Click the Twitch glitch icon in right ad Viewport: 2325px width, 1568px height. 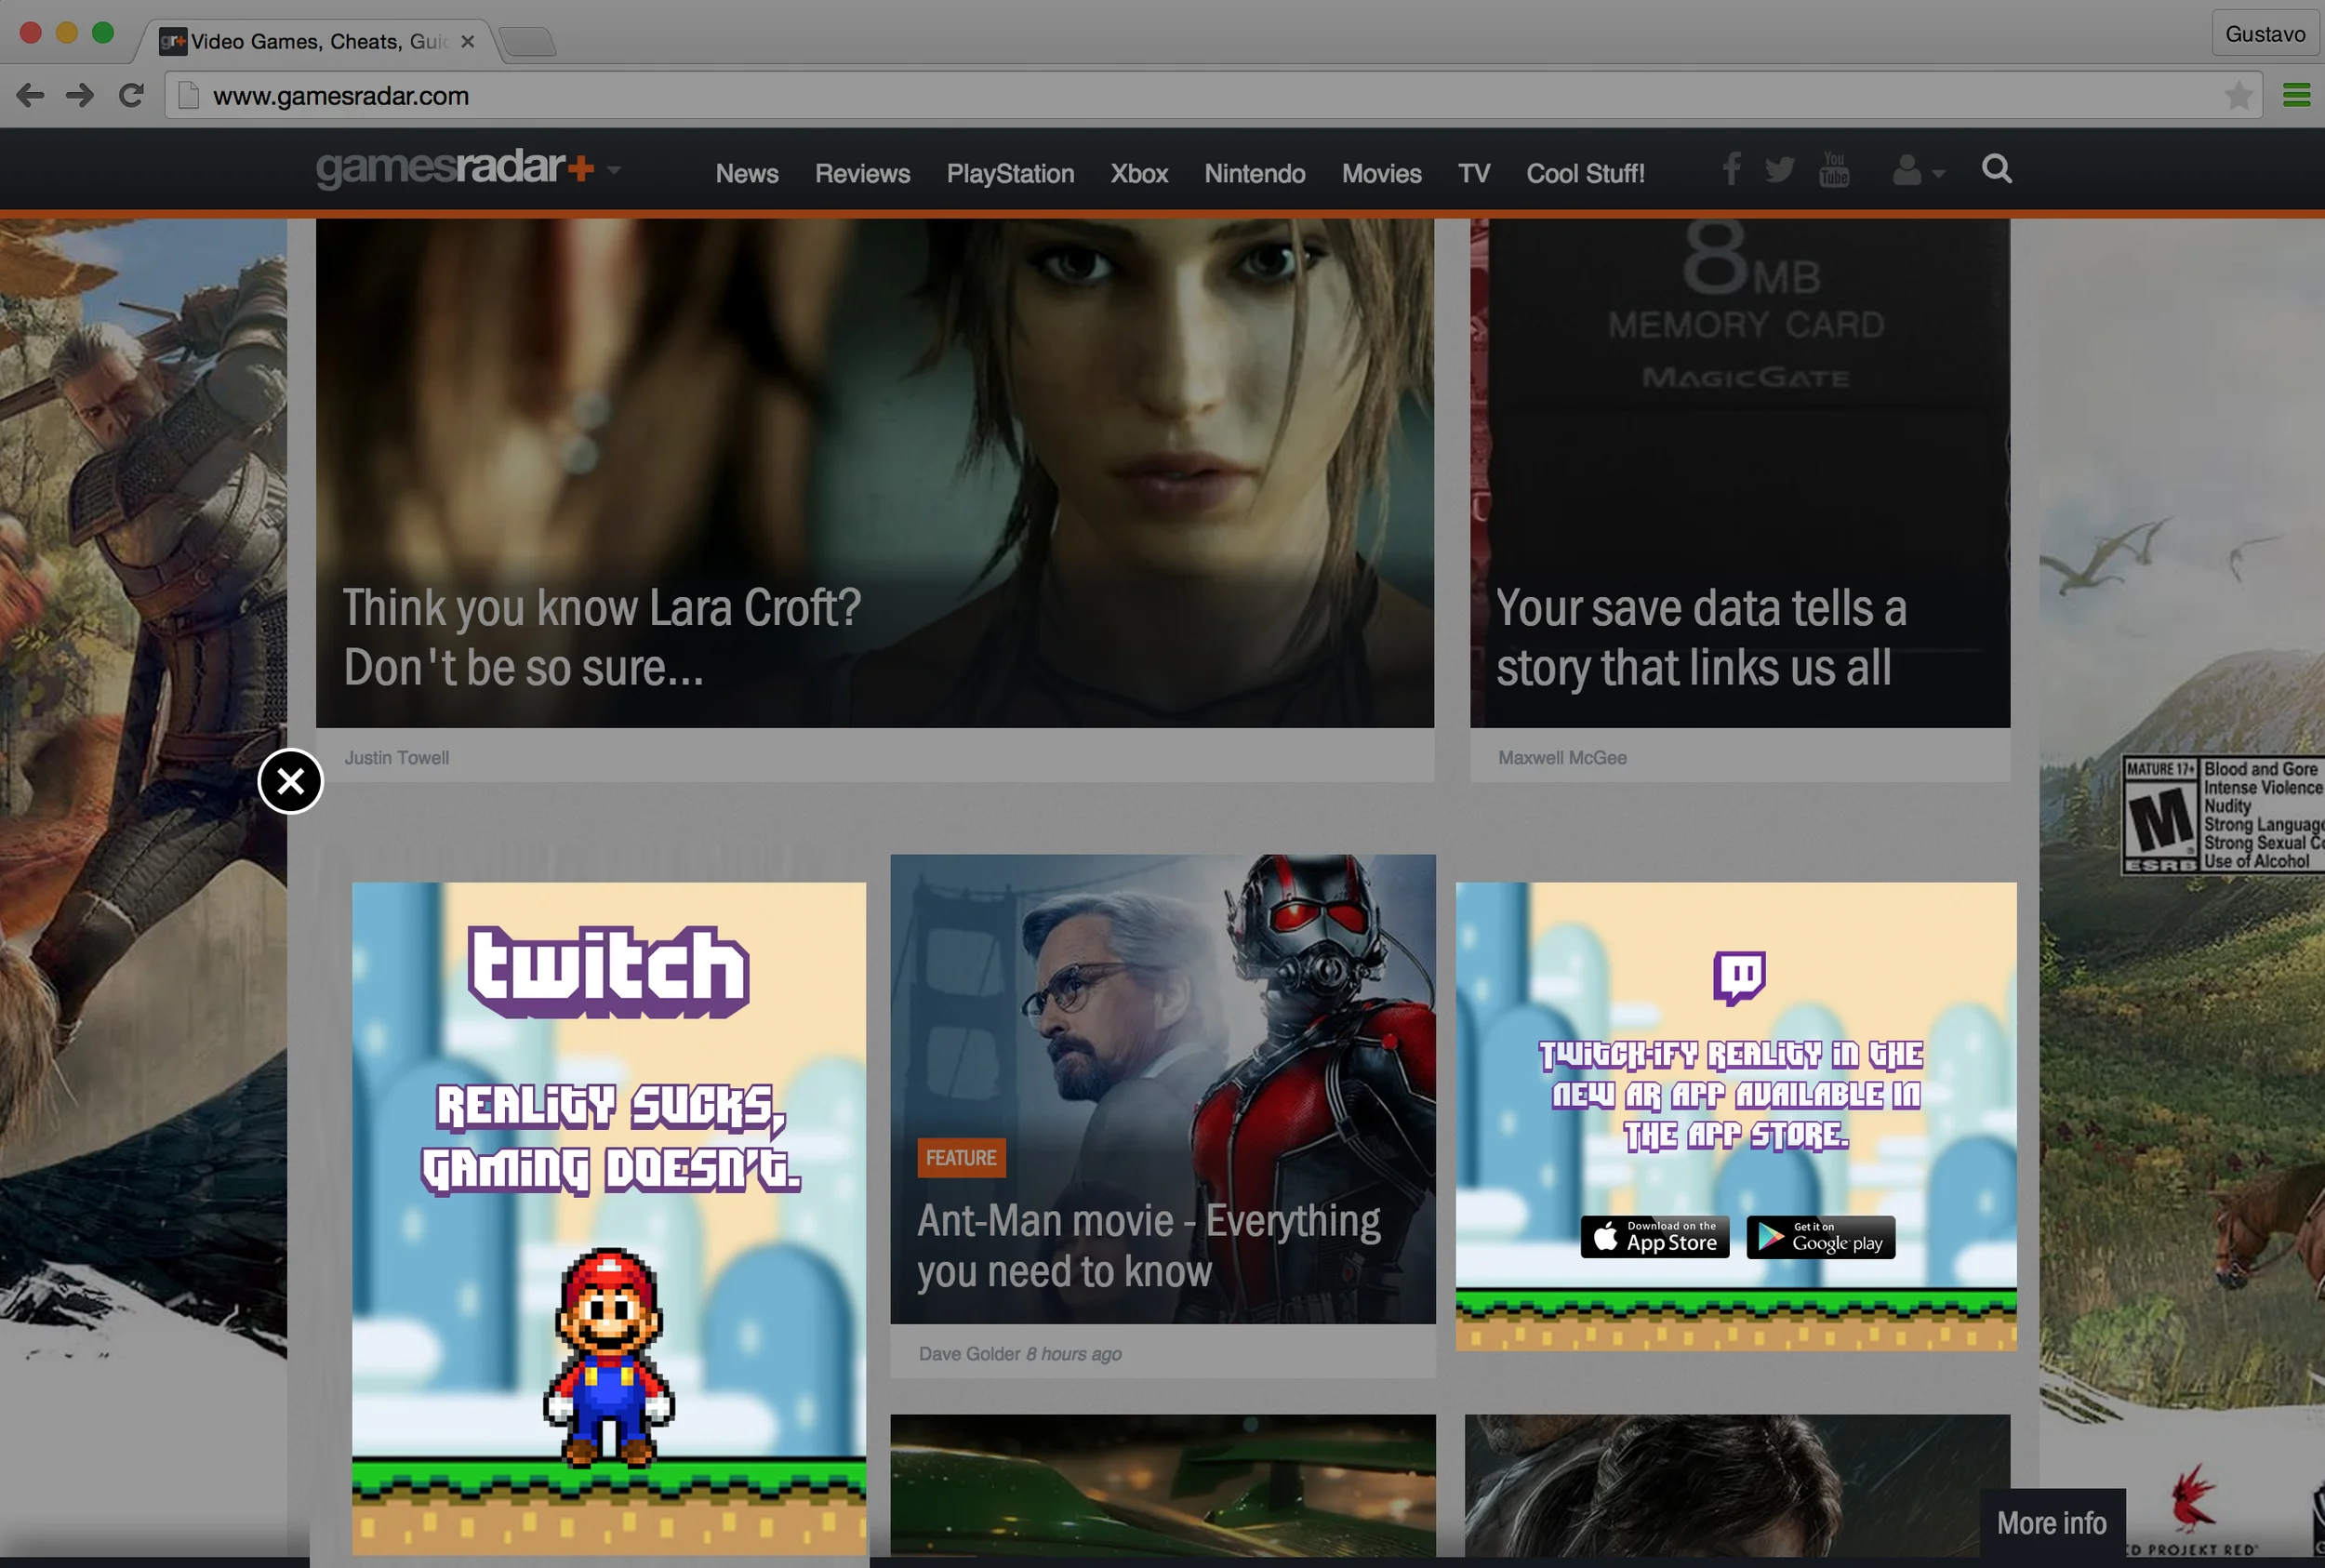point(1739,977)
